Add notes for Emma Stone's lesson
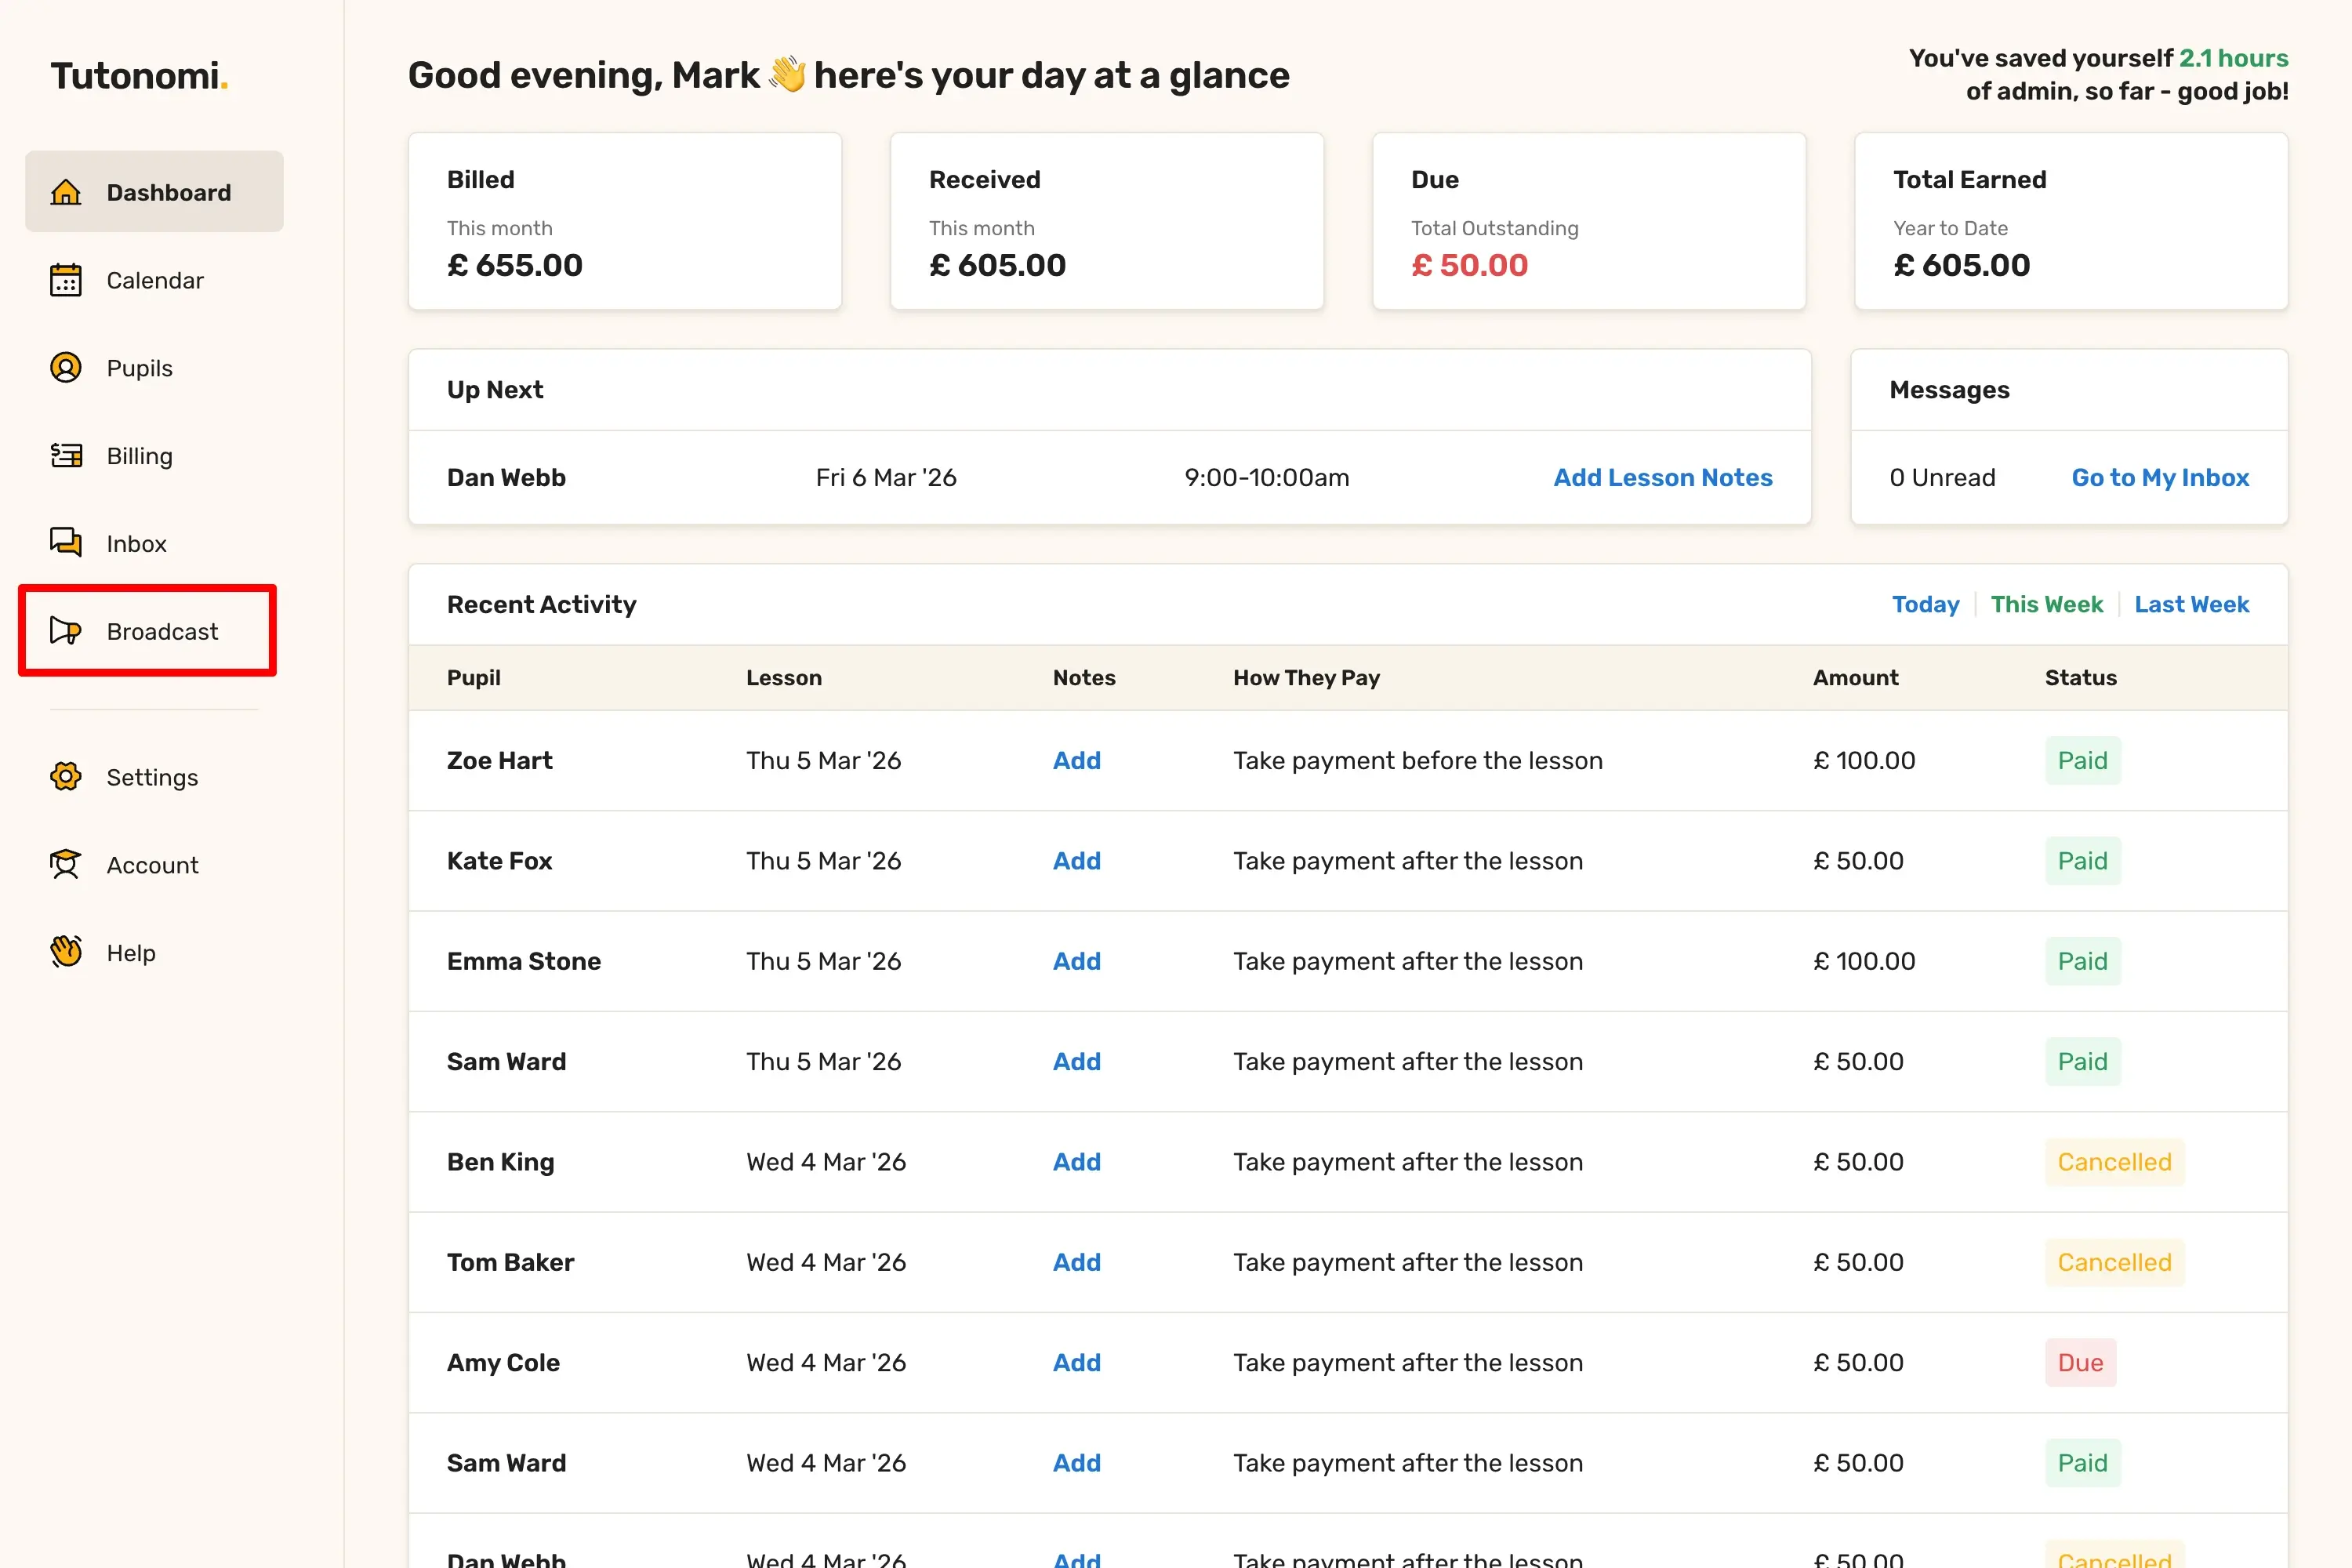Viewport: 2352px width, 1568px height. 1076,961
